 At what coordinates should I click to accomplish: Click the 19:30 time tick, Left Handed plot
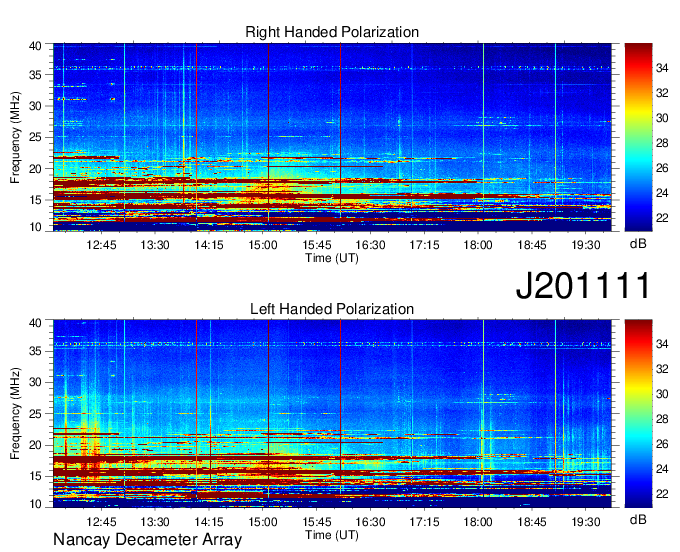(x=586, y=522)
